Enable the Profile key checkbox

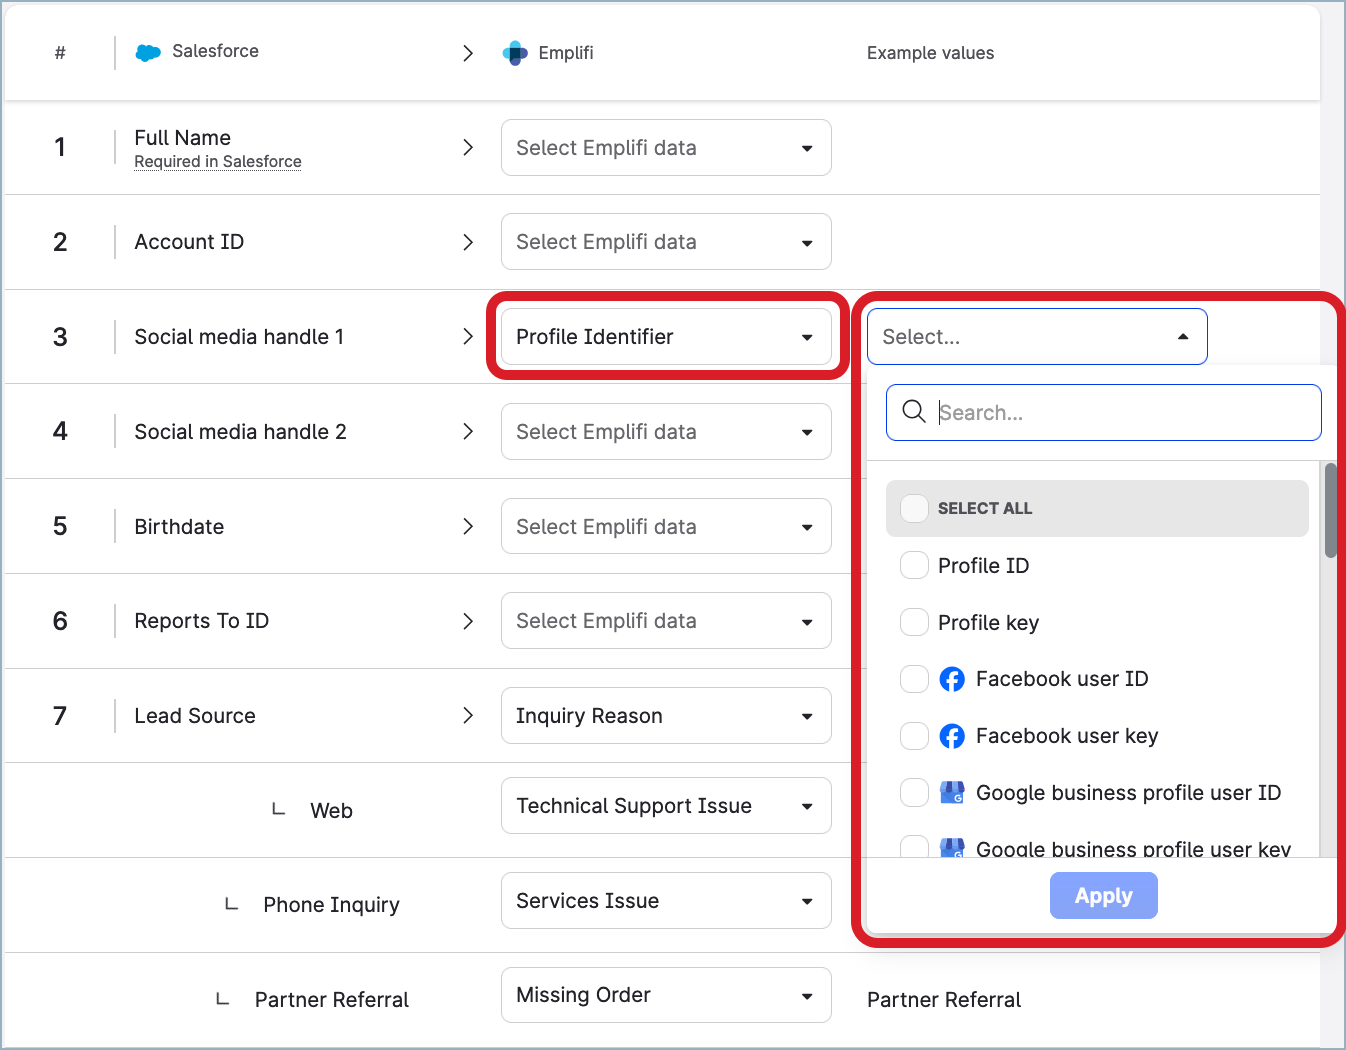tap(915, 623)
